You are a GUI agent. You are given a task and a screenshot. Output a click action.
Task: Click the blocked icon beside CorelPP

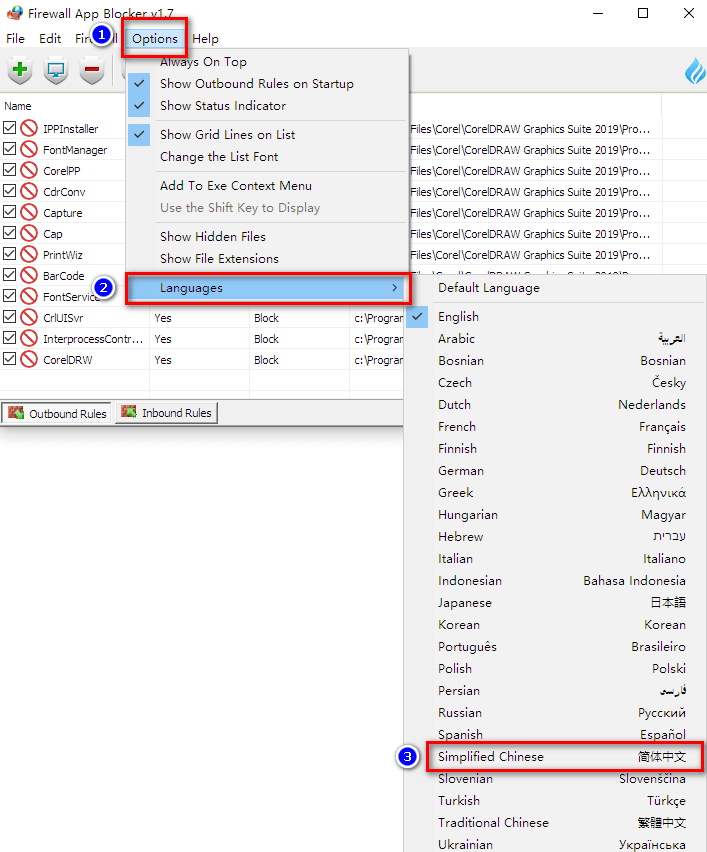(29, 171)
